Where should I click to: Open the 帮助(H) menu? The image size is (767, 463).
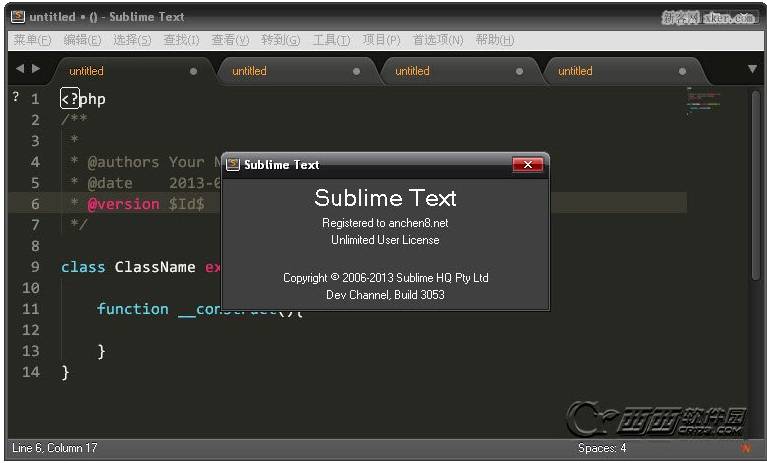click(x=495, y=40)
